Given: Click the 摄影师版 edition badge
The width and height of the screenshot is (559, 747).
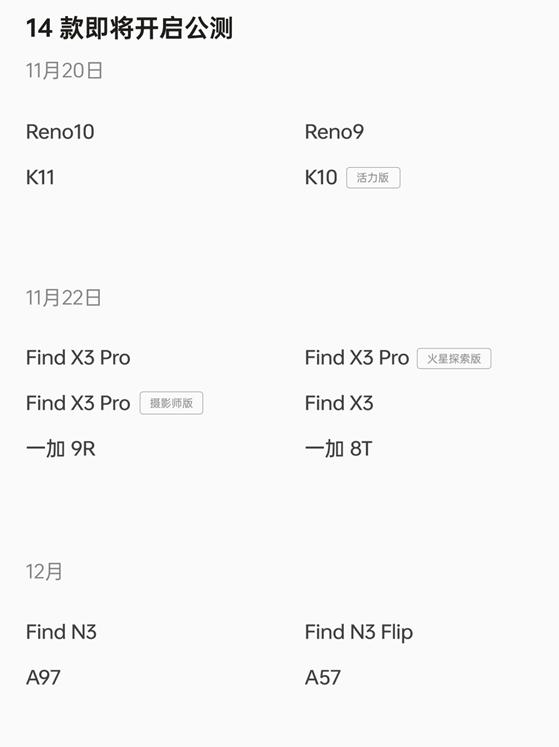Looking at the screenshot, I should point(172,403).
